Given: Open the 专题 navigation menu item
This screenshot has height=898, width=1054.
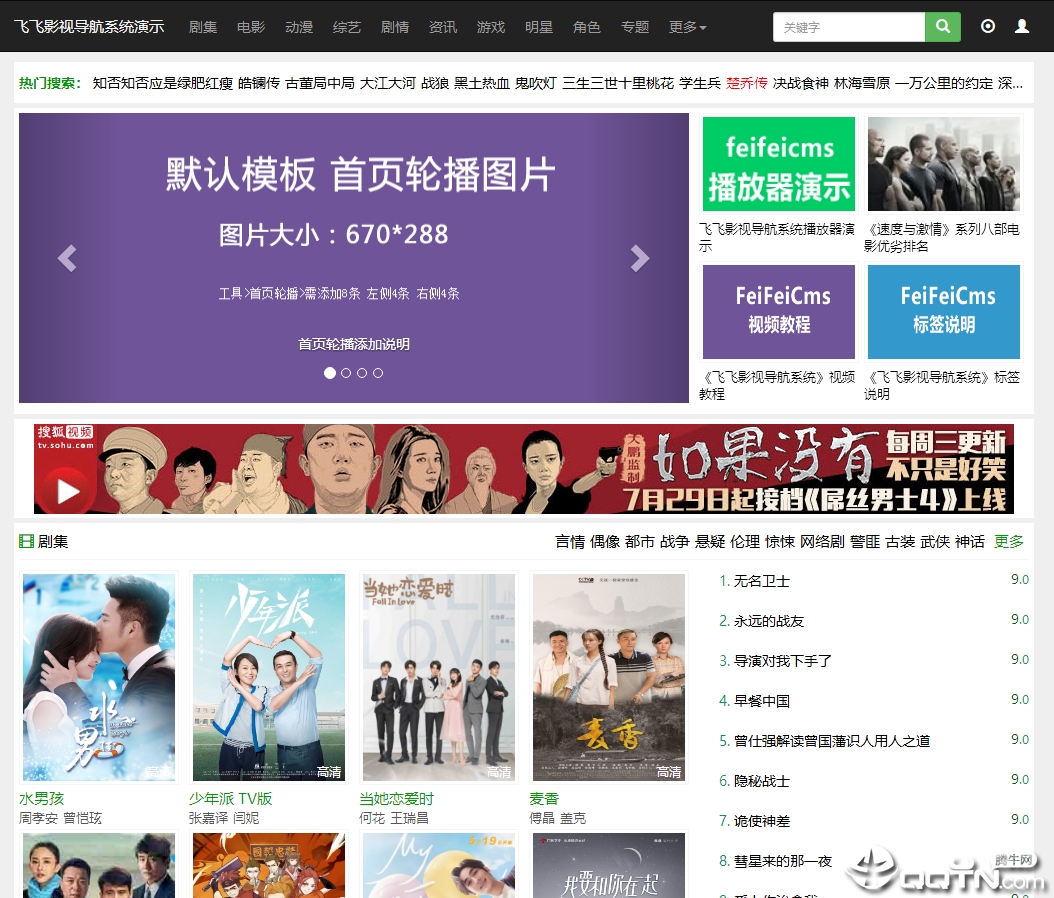Looking at the screenshot, I should click(x=635, y=27).
